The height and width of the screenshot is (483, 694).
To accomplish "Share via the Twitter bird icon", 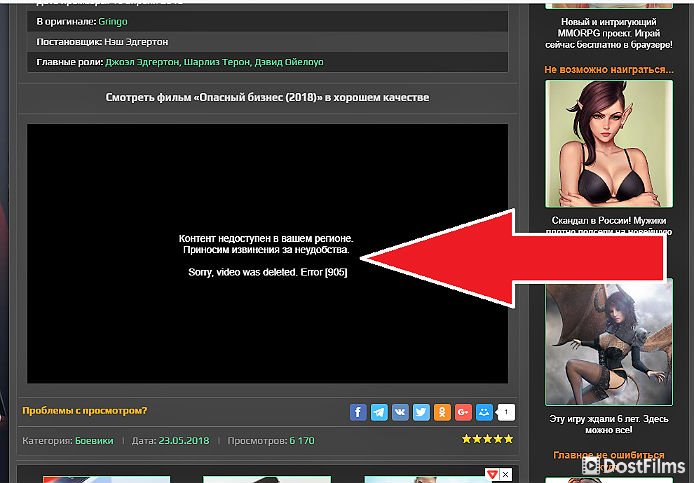I will point(421,412).
